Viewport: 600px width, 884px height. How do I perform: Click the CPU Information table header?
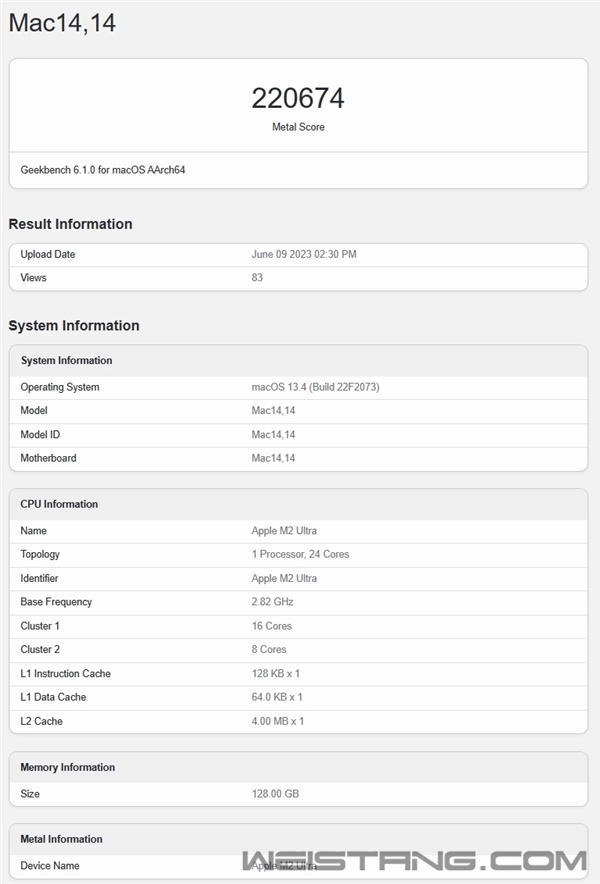coord(59,504)
